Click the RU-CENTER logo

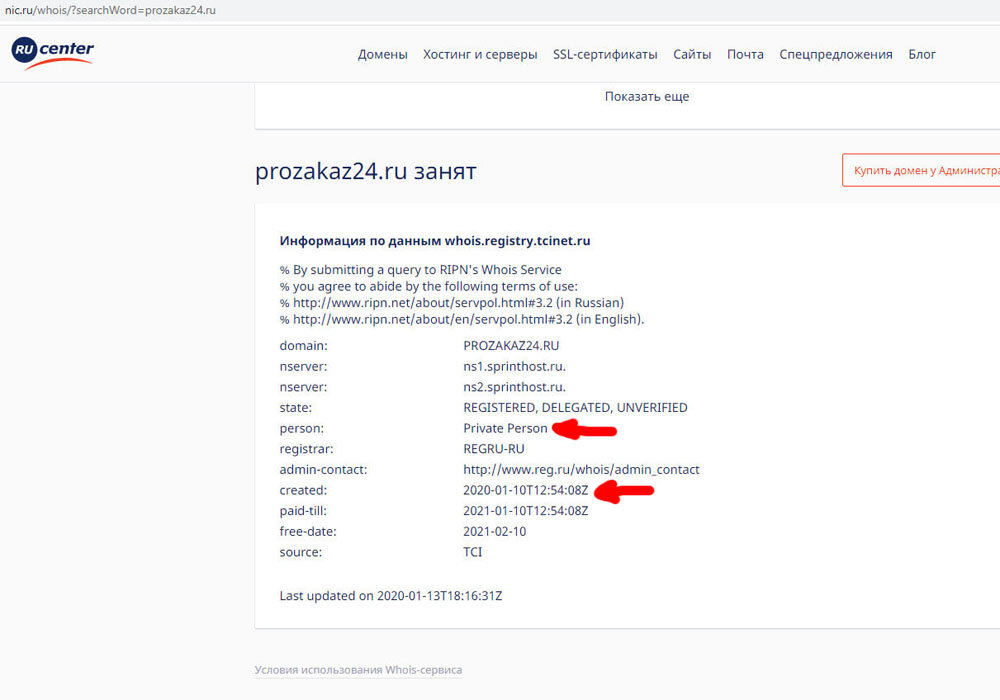point(53,53)
